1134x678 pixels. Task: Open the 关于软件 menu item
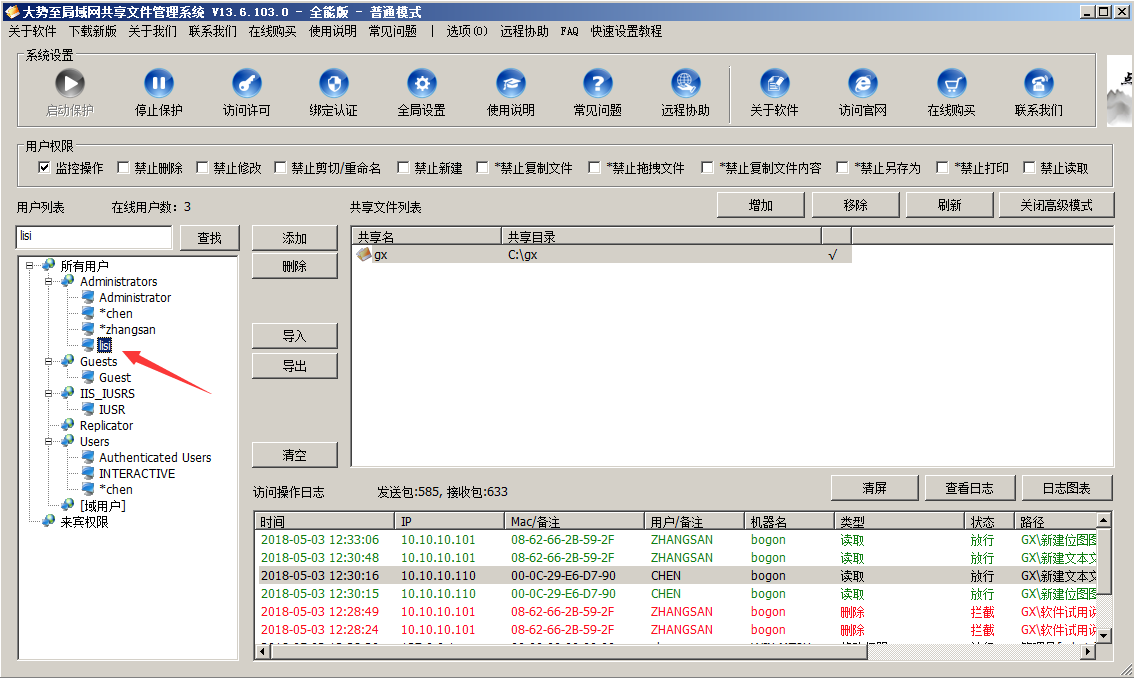[x=32, y=31]
